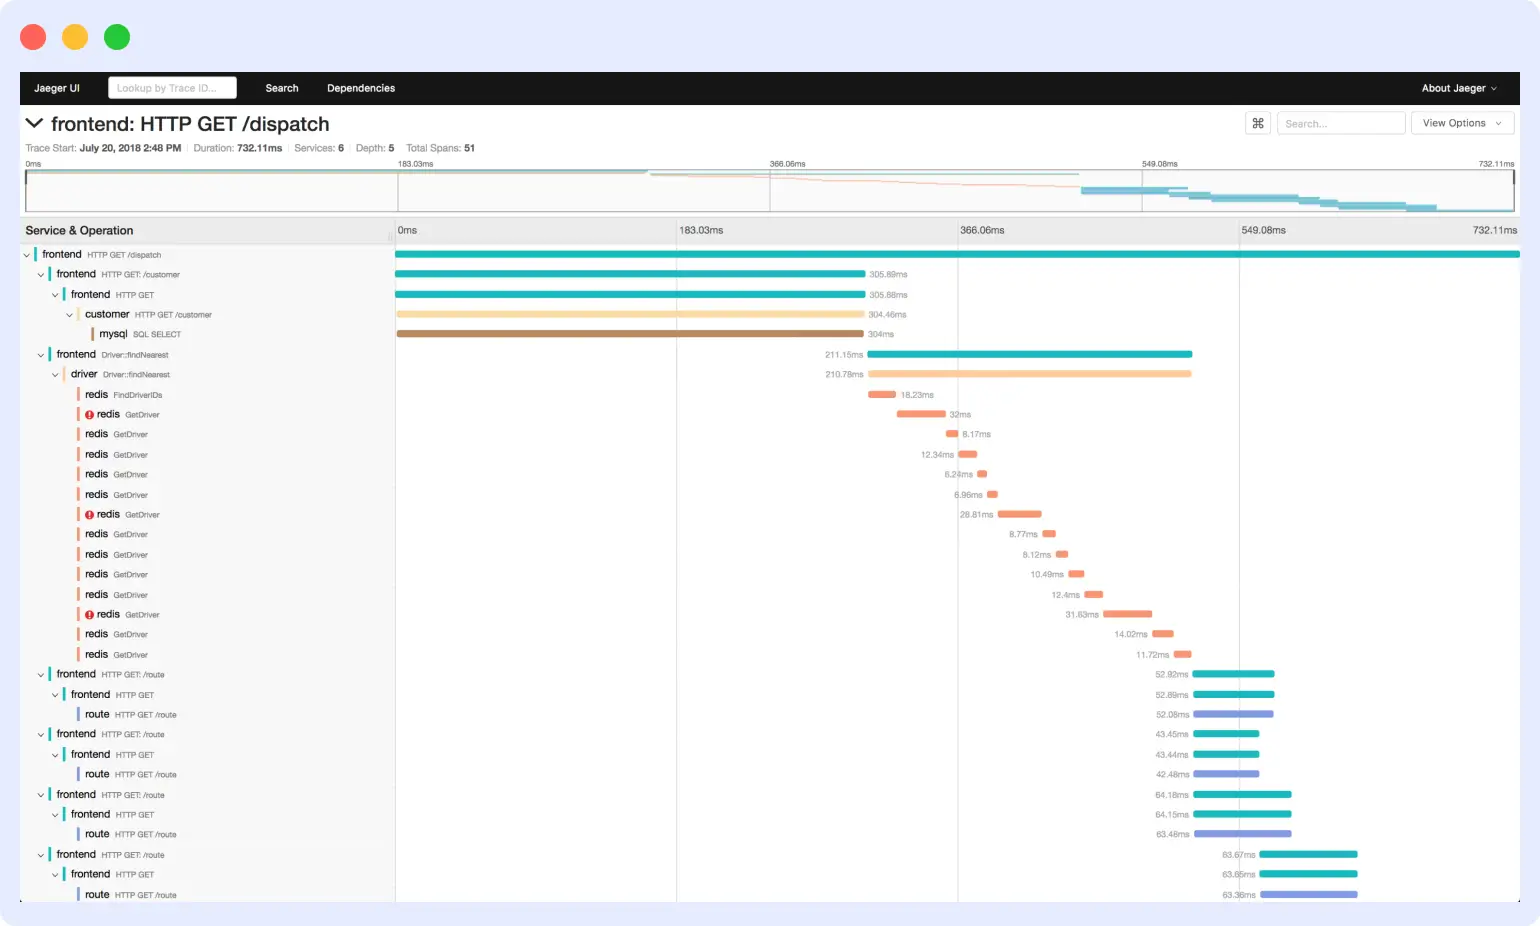Click root frontend dispatch teal bar
Image resolution: width=1540 pixels, height=926 pixels.
(x=957, y=254)
